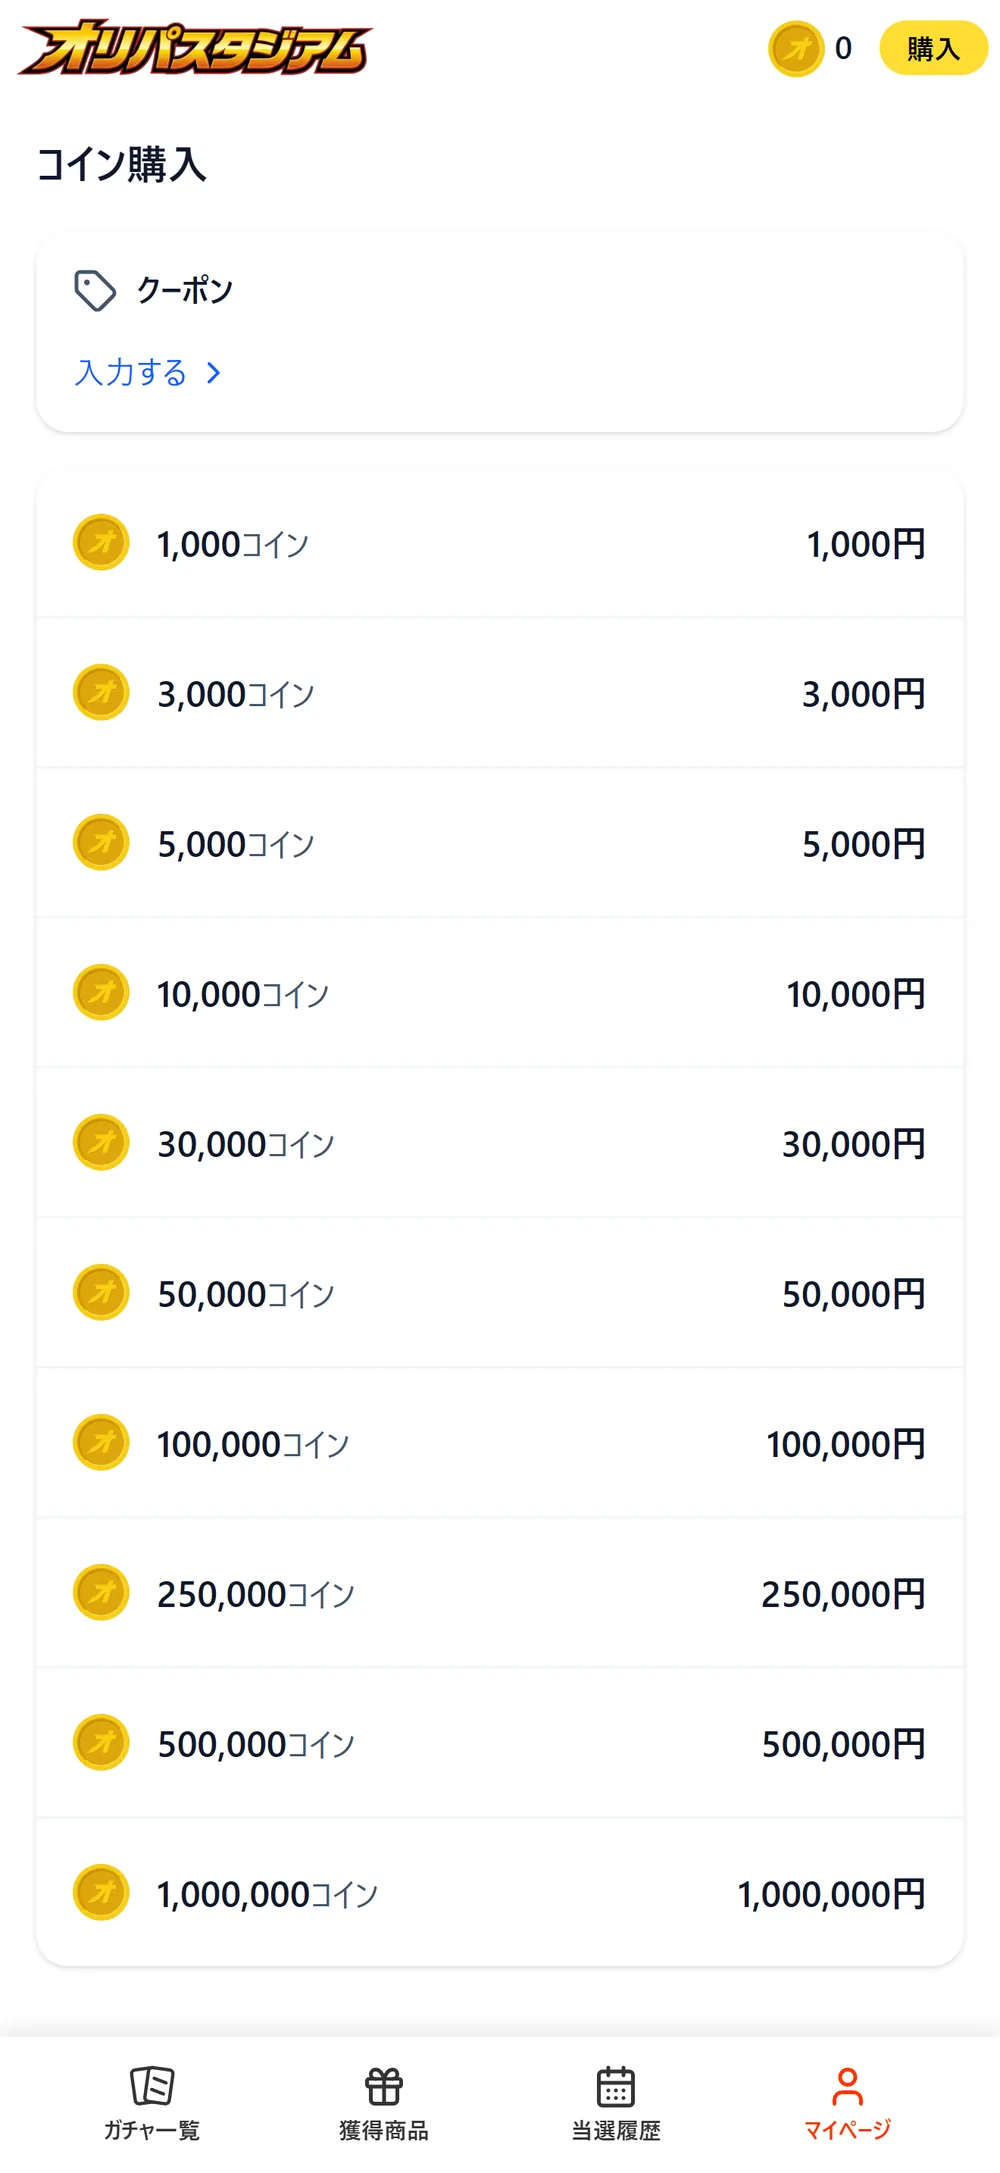Click the オリパスタジアム logo
1000x2173 pixels.
(x=195, y=48)
